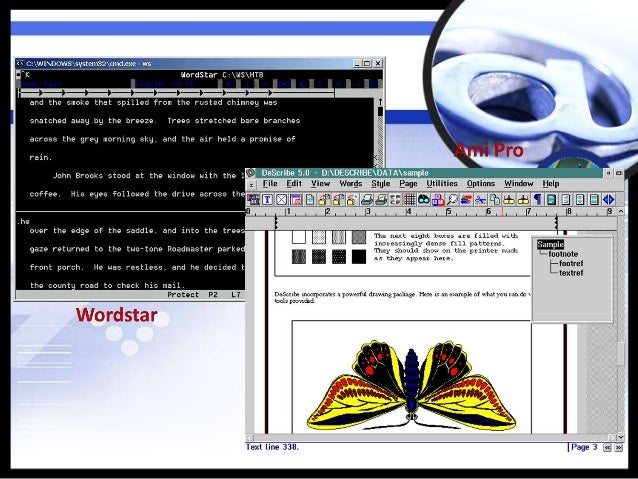Click the table grid icon in DeScribe toolbar

(x=409, y=199)
